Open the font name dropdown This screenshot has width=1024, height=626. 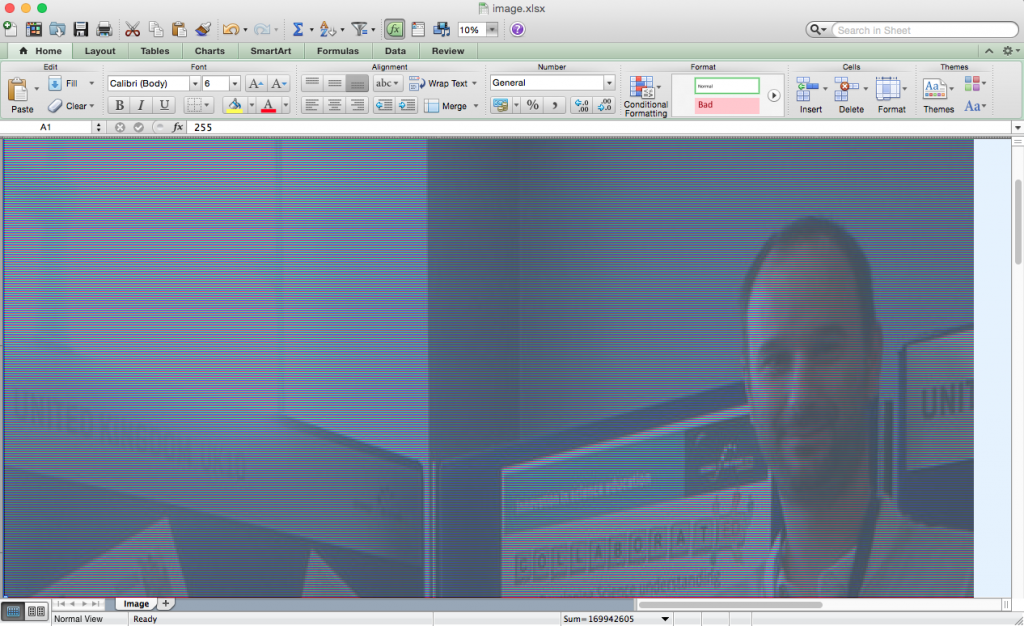click(x=194, y=84)
